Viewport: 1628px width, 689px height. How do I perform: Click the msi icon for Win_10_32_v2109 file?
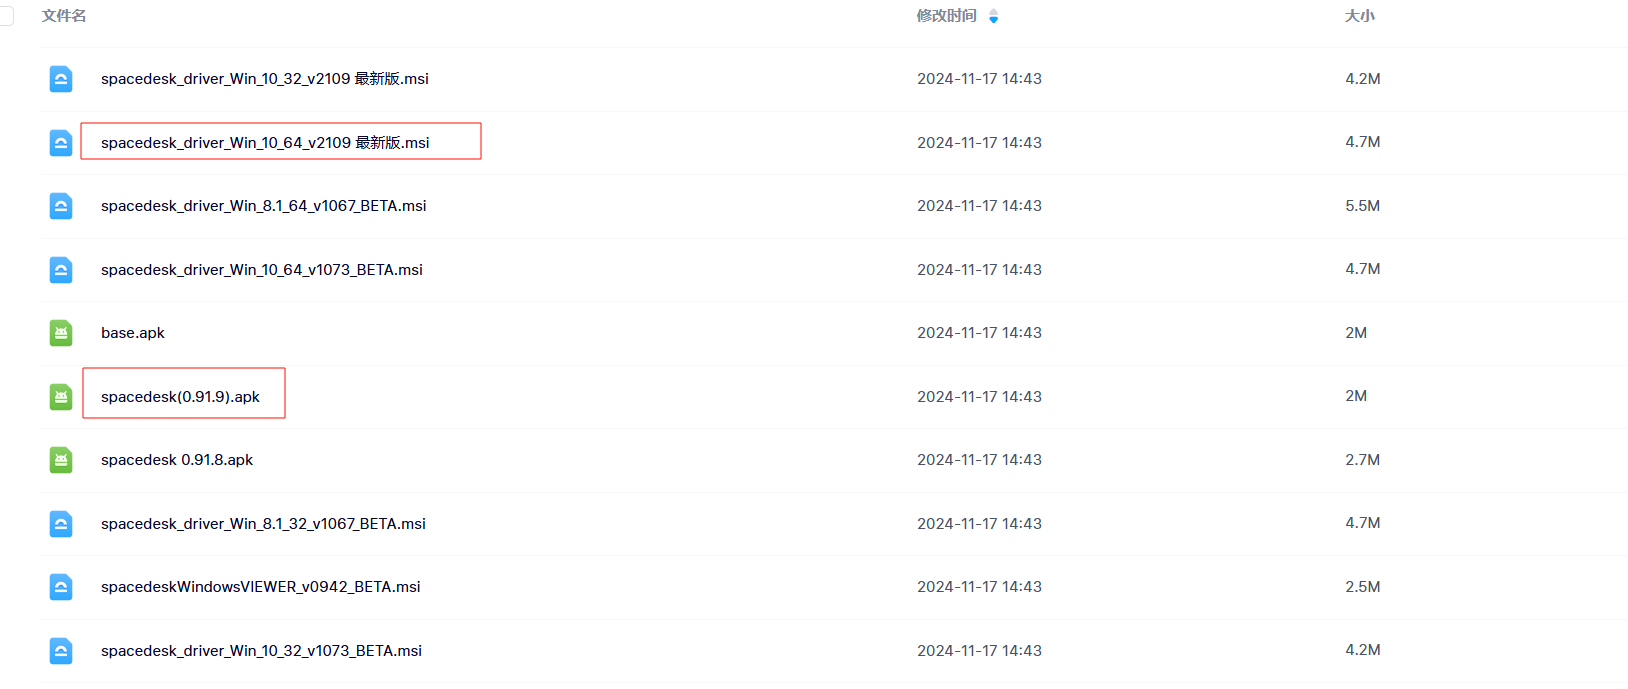coord(61,79)
